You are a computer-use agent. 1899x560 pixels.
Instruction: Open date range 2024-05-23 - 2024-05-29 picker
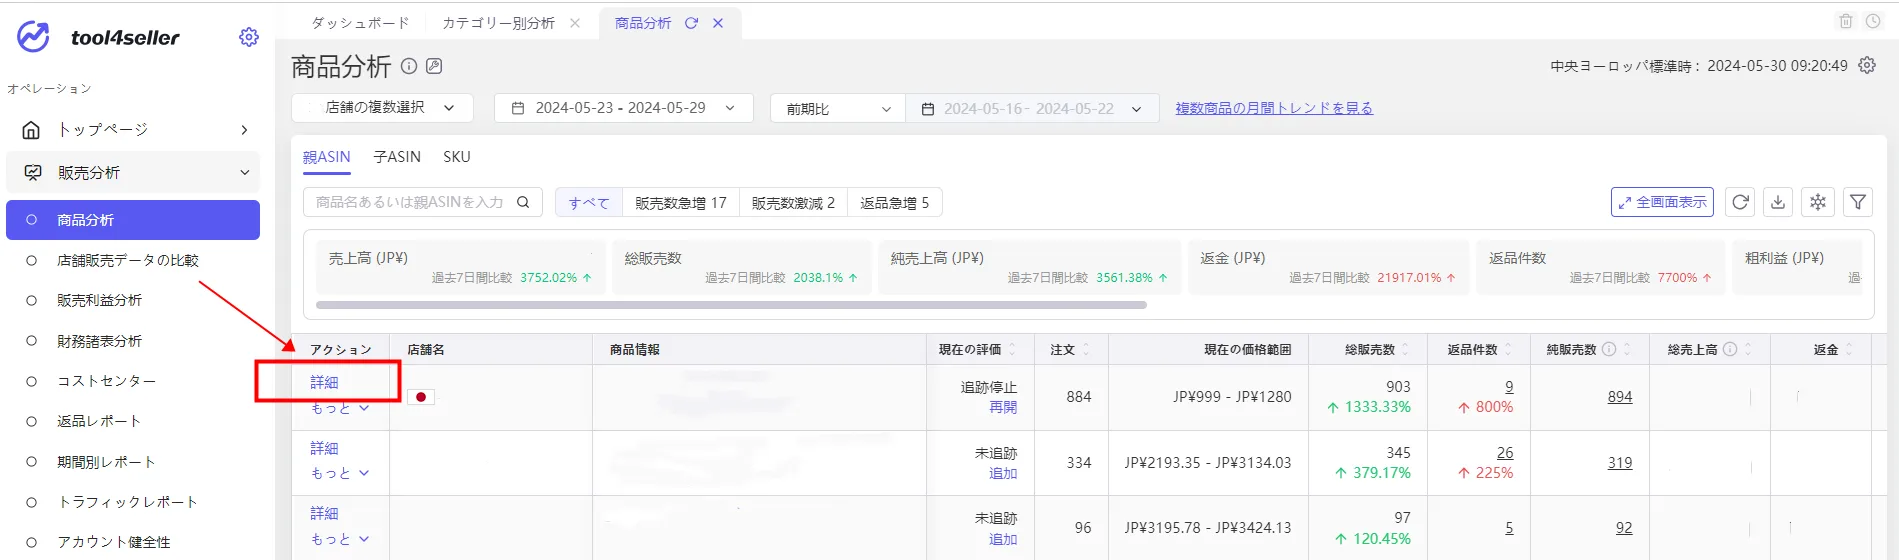coord(623,108)
